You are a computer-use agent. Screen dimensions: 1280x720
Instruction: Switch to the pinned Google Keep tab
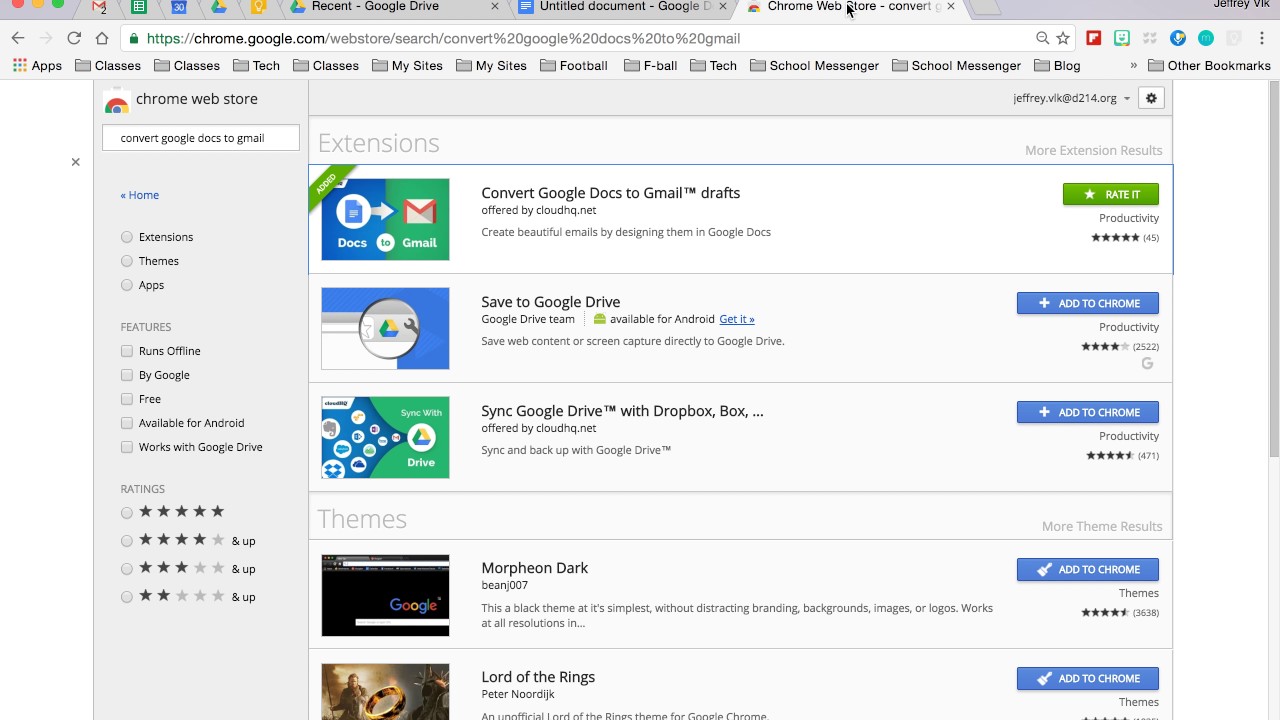tap(259, 7)
